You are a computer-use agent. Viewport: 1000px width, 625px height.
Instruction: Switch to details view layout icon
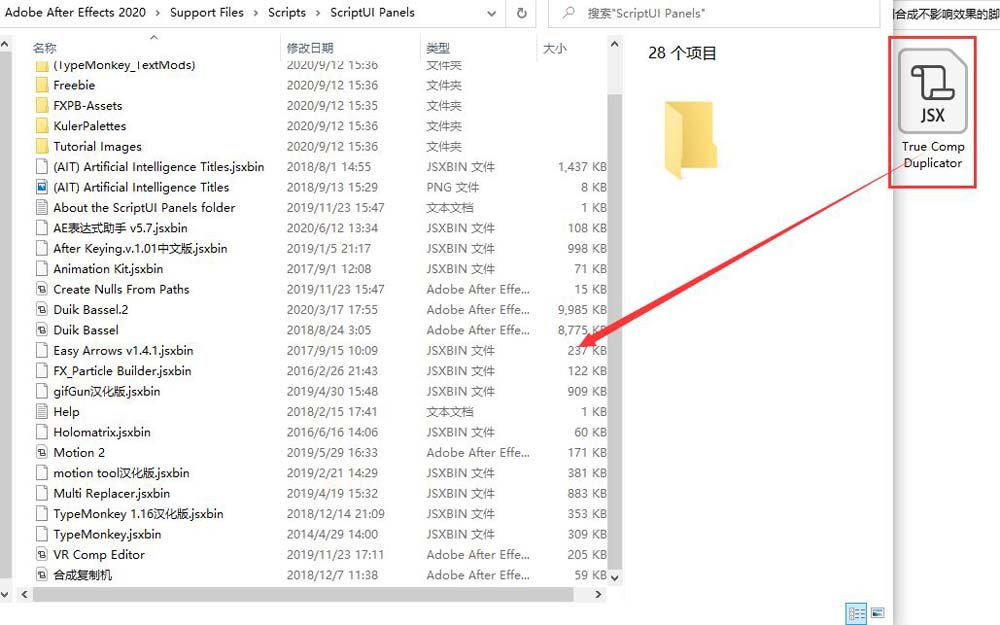click(x=857, y=614)
